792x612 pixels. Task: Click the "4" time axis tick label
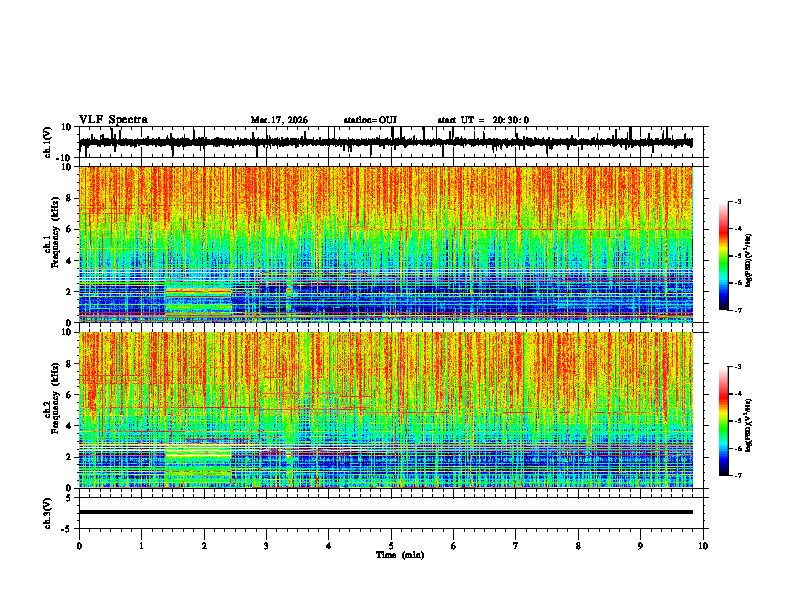point(329,545)
